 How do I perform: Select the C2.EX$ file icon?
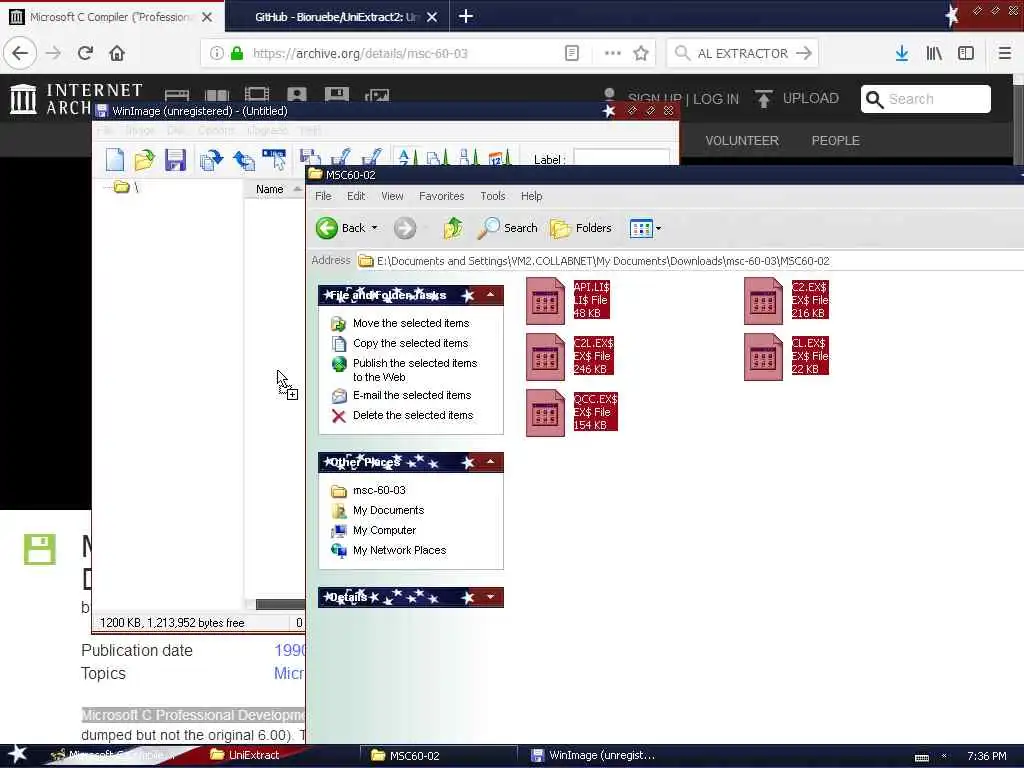pos(763,301)
